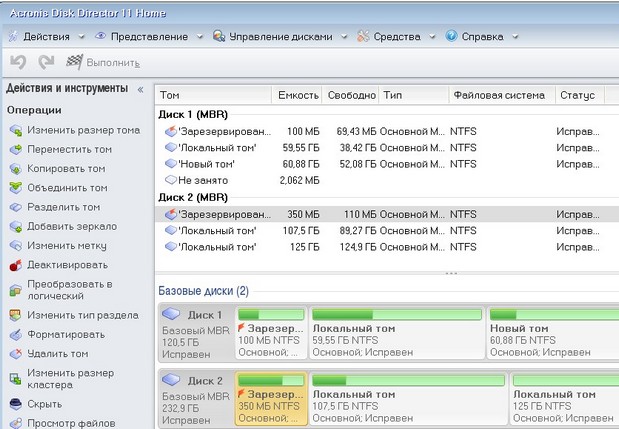This screenshot has width=619, height=429.
Task: Choose Форматировать operation
Action: (66, 335)
